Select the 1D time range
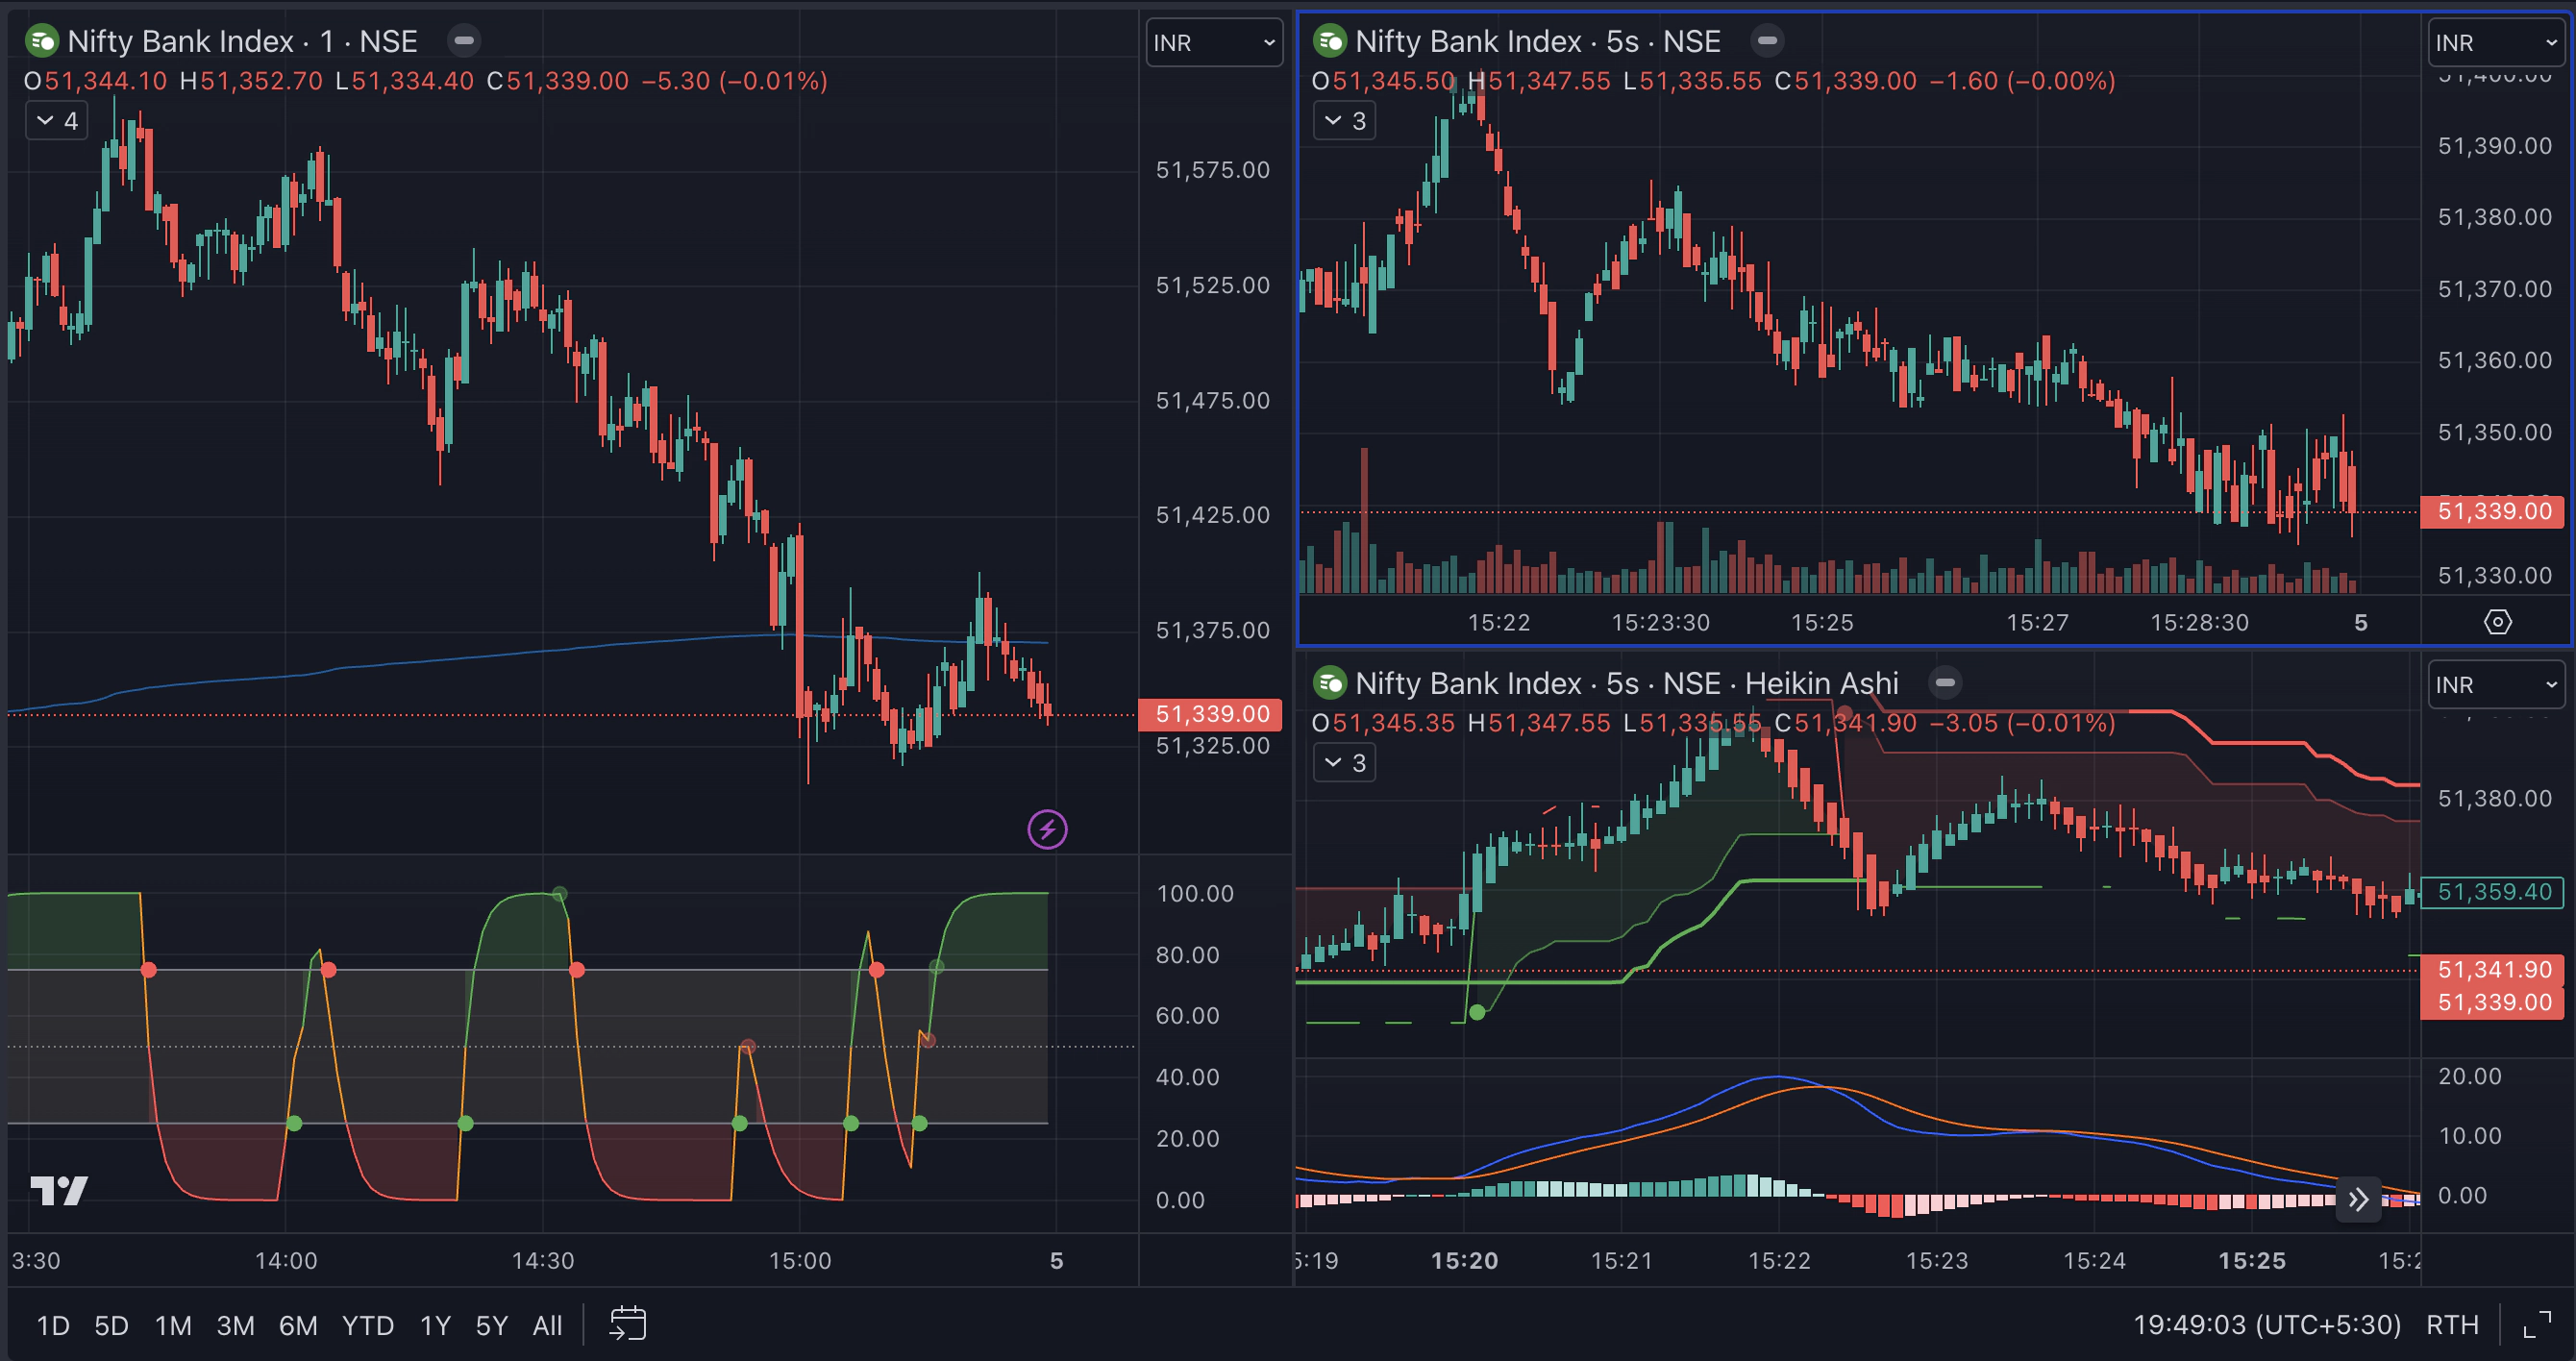The width and height of the screenshot is (2576, 1361). point(53,1325)
